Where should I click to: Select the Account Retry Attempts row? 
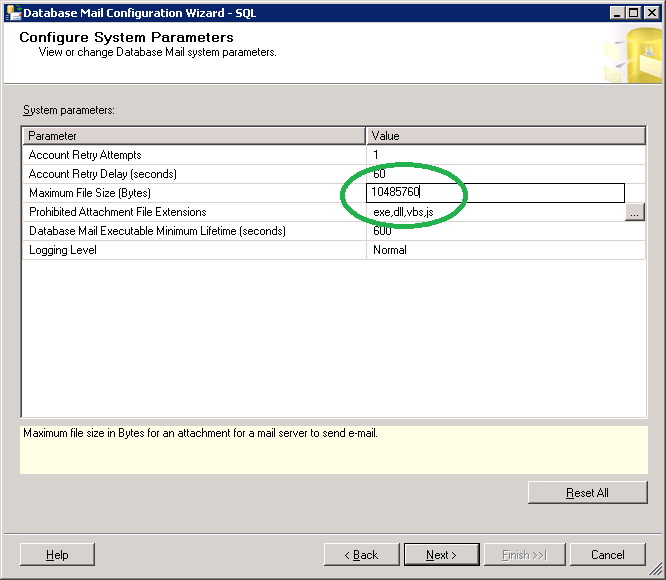[x=194, y=155]
